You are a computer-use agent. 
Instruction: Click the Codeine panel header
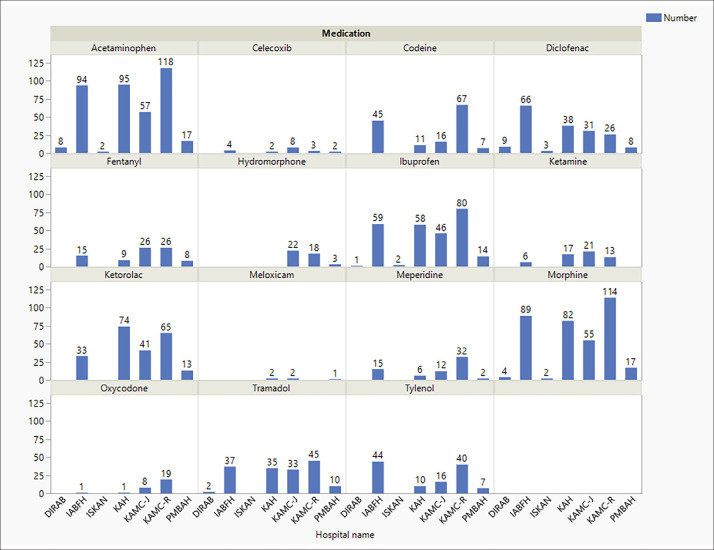pos(420,48)
